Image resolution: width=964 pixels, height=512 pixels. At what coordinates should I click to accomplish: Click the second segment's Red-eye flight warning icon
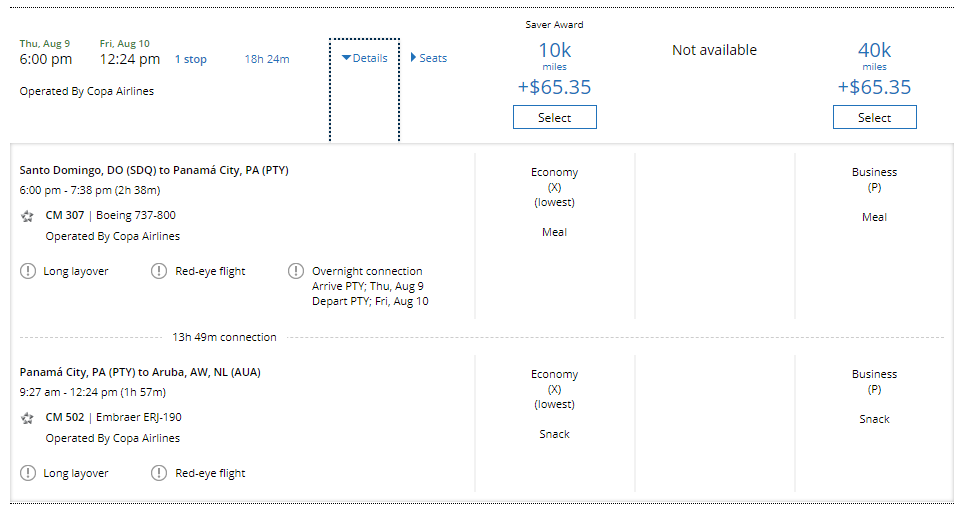[159, 473]
